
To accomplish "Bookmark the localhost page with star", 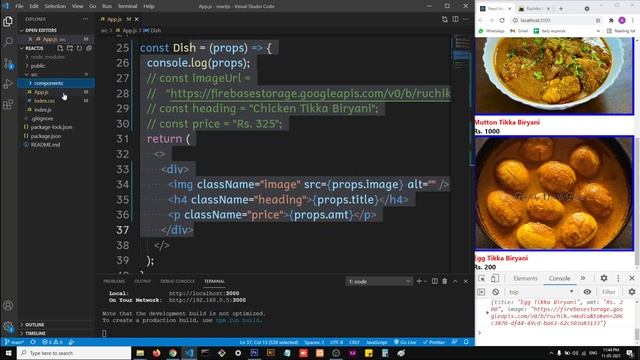I will pos(598,20).
